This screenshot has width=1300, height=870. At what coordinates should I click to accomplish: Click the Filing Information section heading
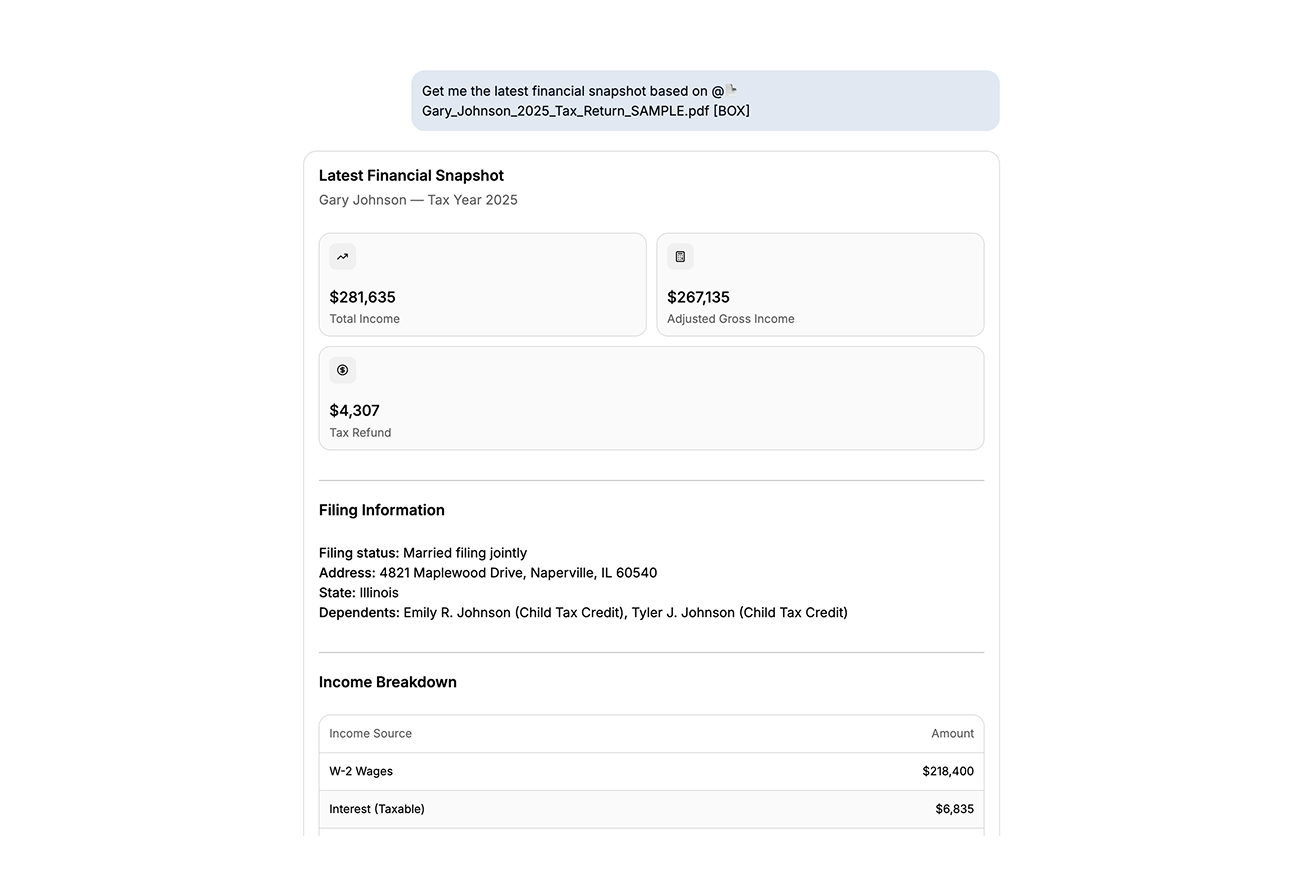pos(382,510)
